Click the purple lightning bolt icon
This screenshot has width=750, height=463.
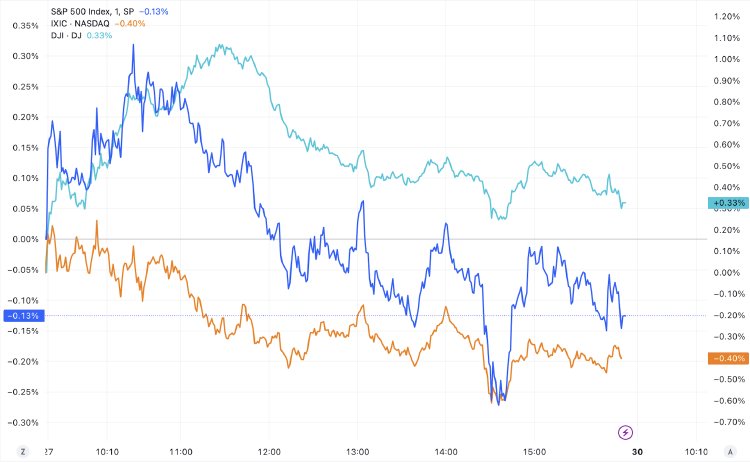[x=625, y=433]
